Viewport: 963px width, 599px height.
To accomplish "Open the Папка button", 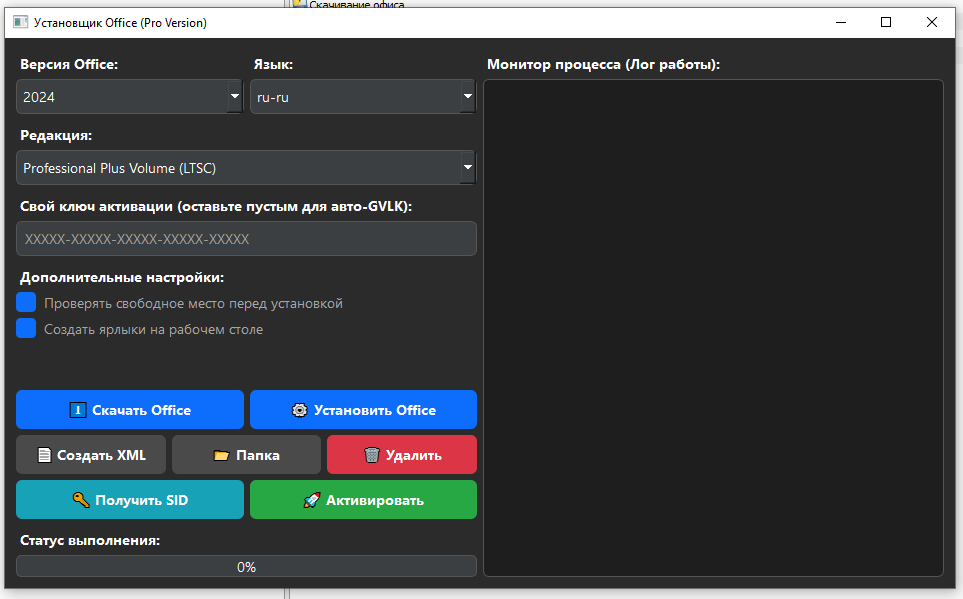I will (246, 455).
